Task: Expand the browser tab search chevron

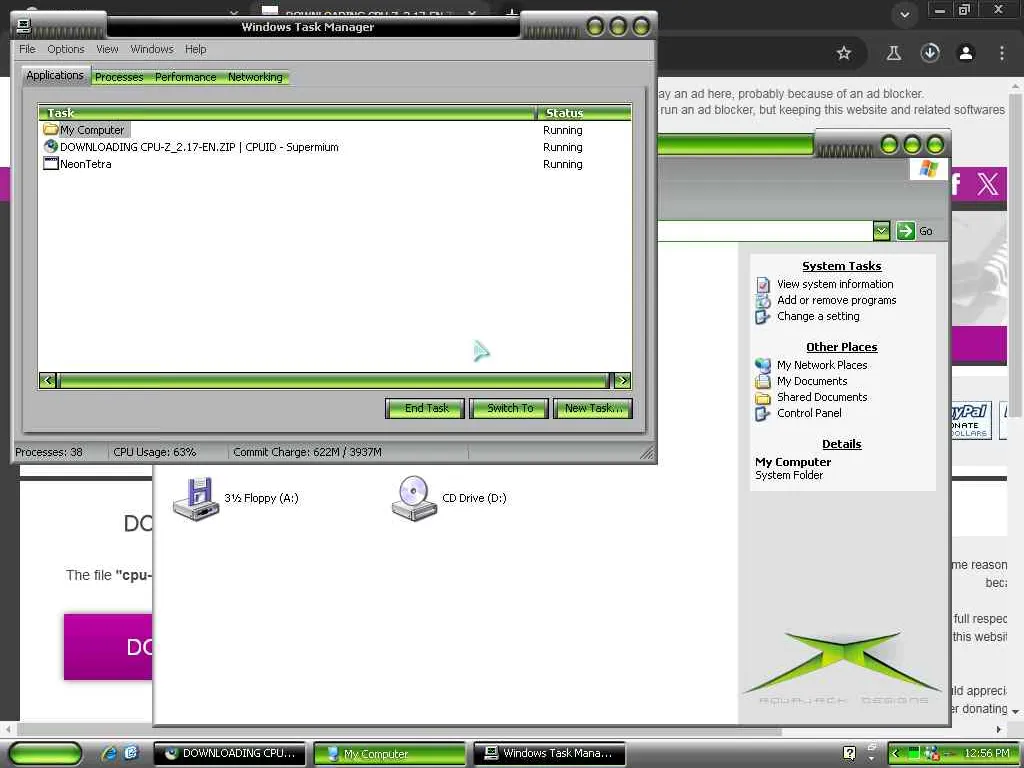Action: 904,14
